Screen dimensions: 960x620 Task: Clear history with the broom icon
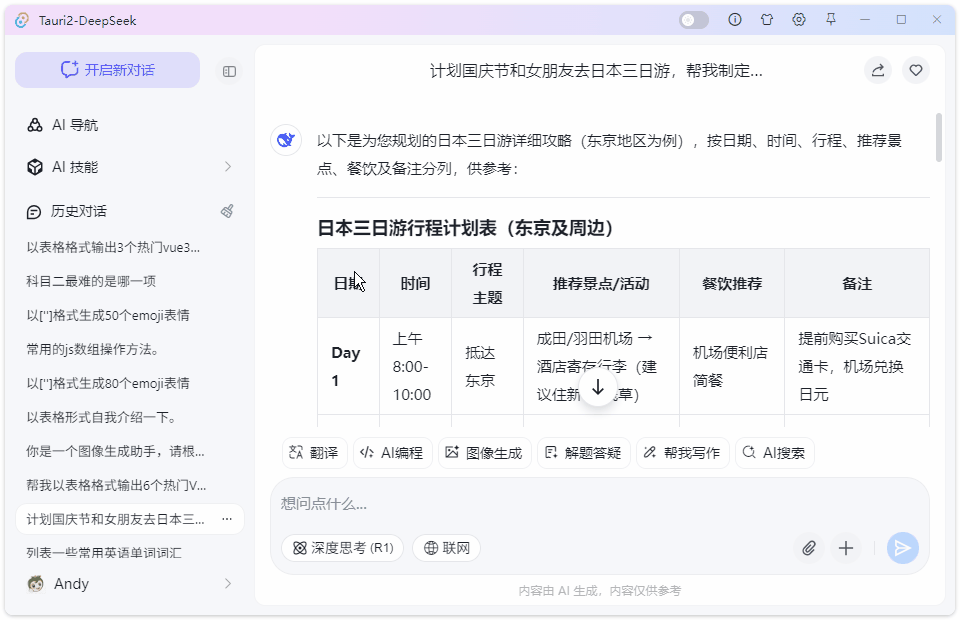[x=227, y=211]
